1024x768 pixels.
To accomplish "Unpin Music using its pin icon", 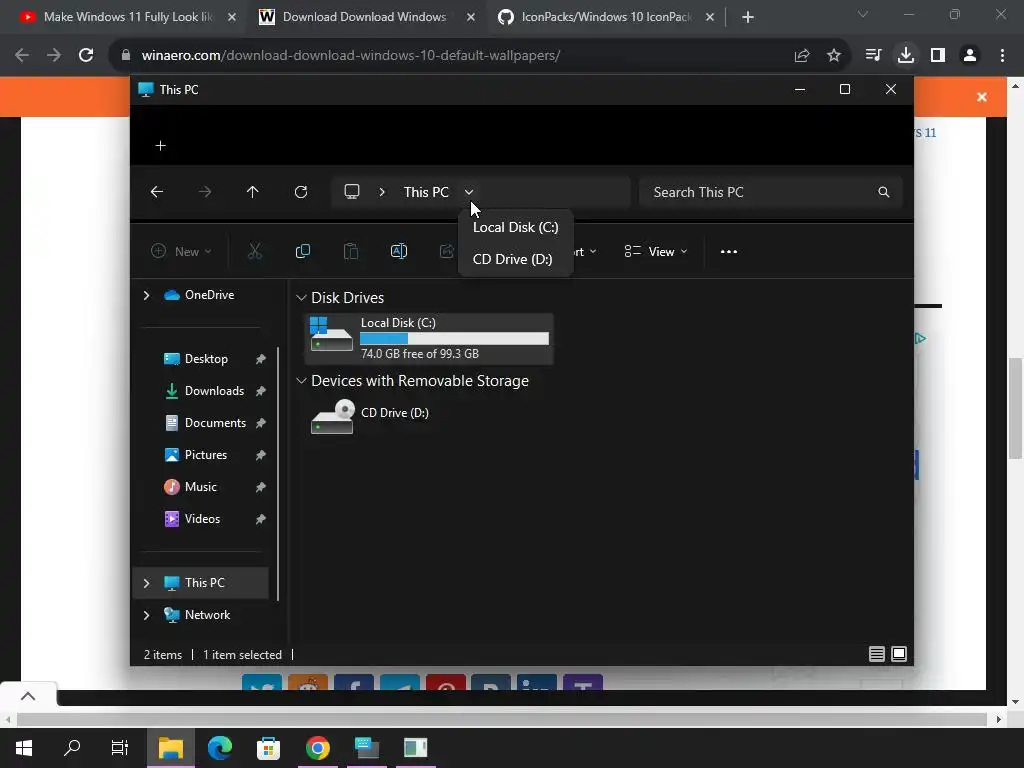I will (261, 487).
